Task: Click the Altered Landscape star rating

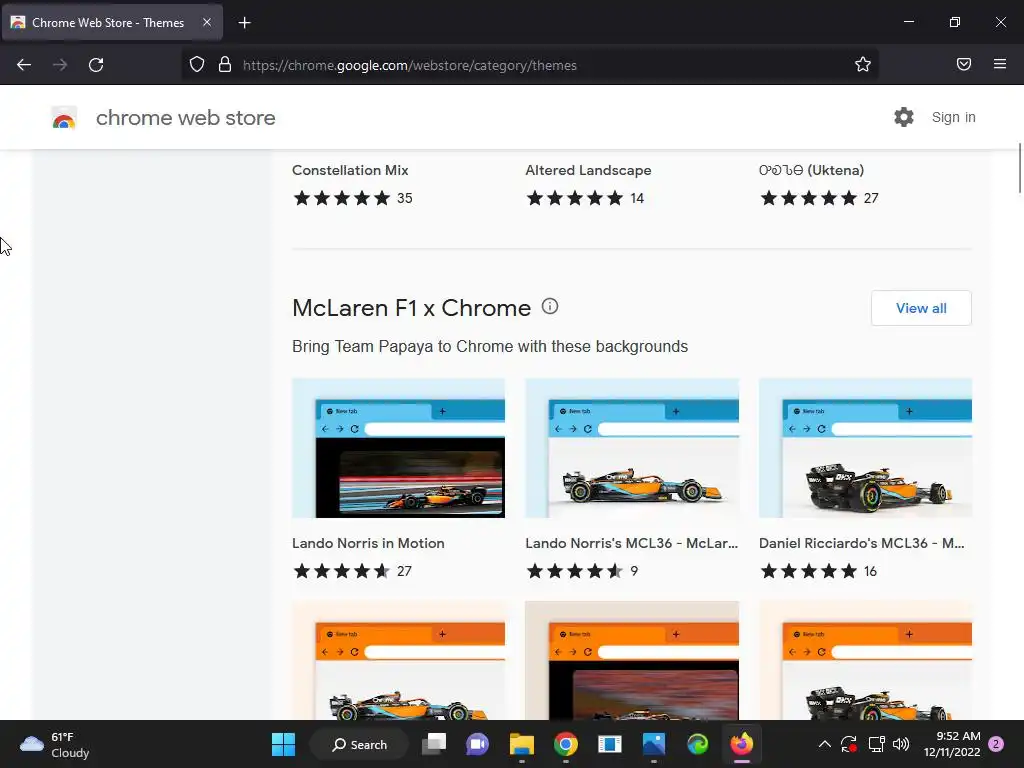Action: coord(575,198)
